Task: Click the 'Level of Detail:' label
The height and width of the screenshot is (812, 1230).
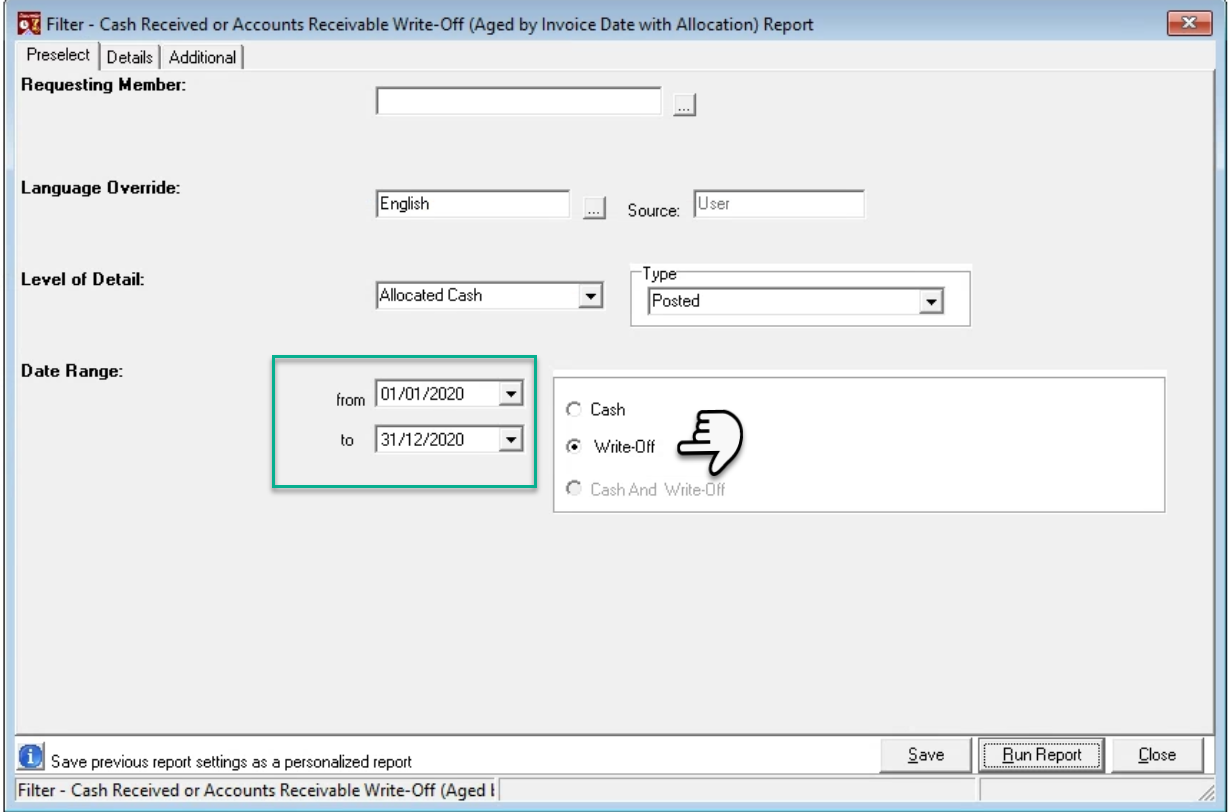Action: click(x=83, y=279)
